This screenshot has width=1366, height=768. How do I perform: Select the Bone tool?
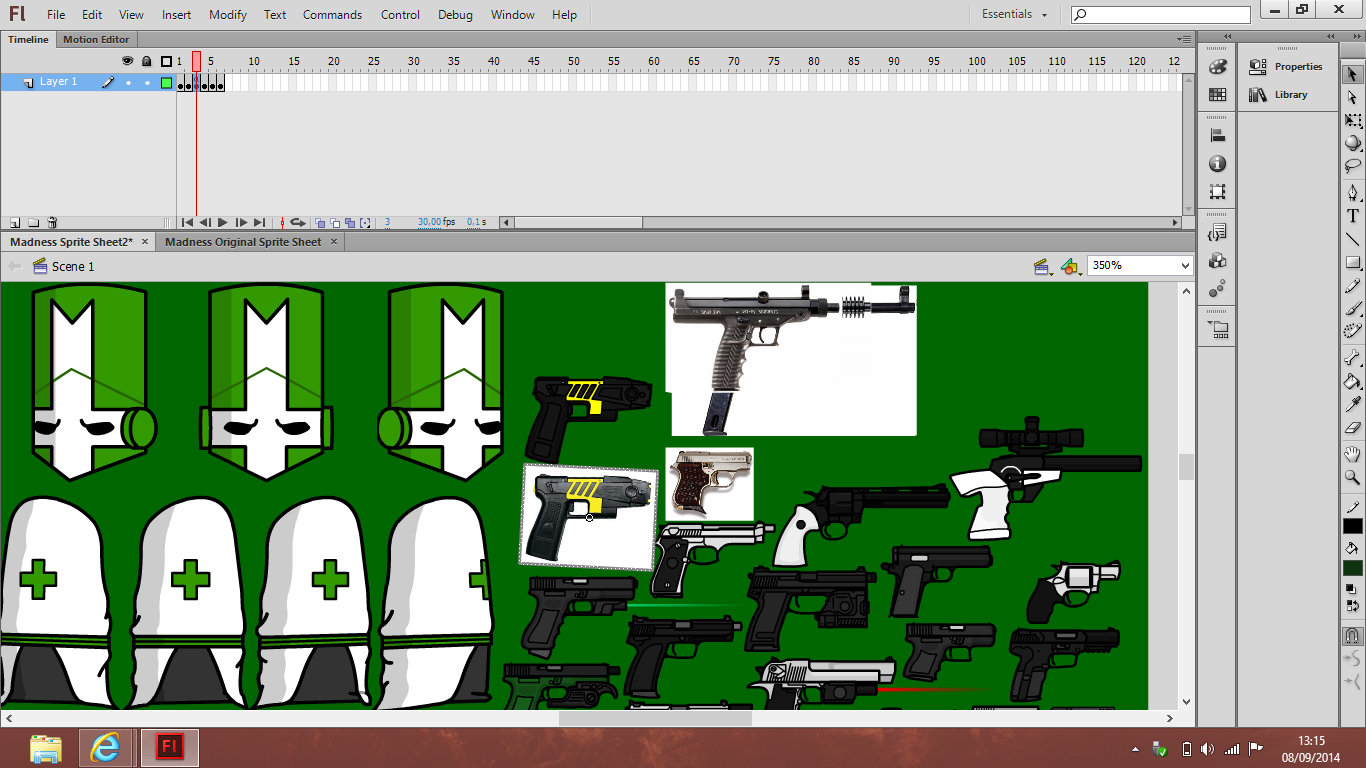coord(1352,358)
